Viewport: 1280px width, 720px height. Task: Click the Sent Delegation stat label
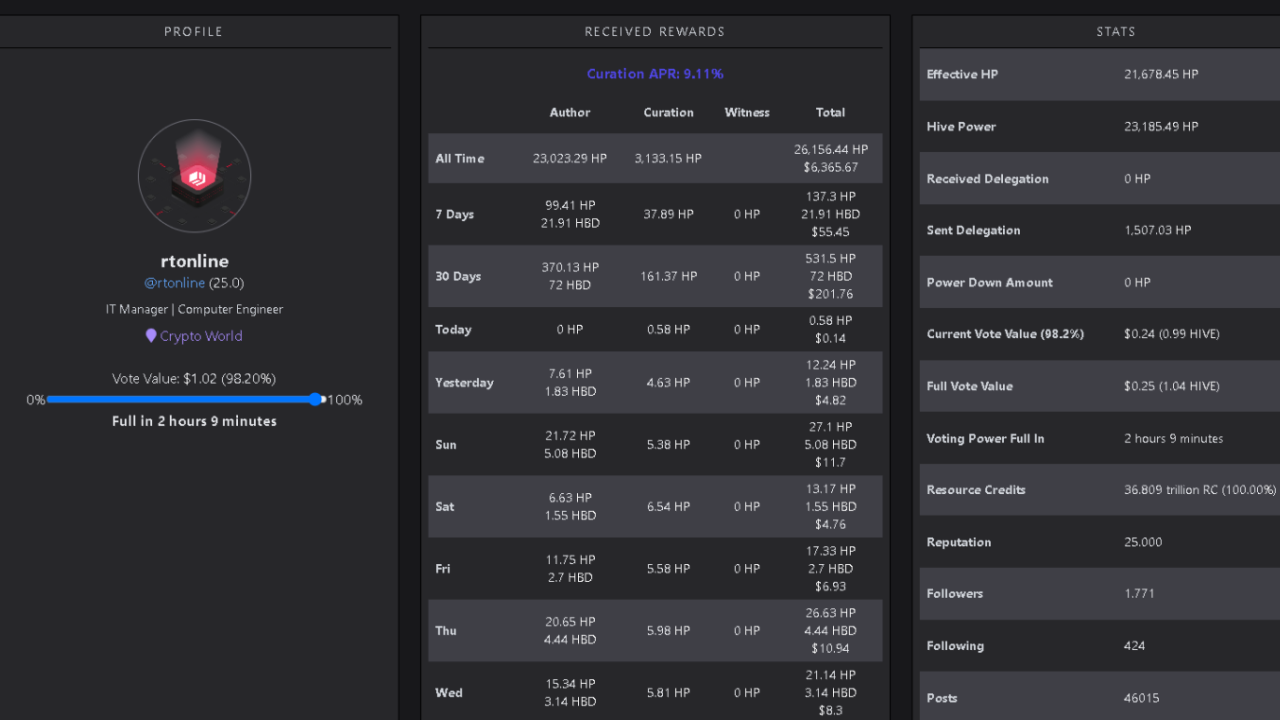(974, 231)
